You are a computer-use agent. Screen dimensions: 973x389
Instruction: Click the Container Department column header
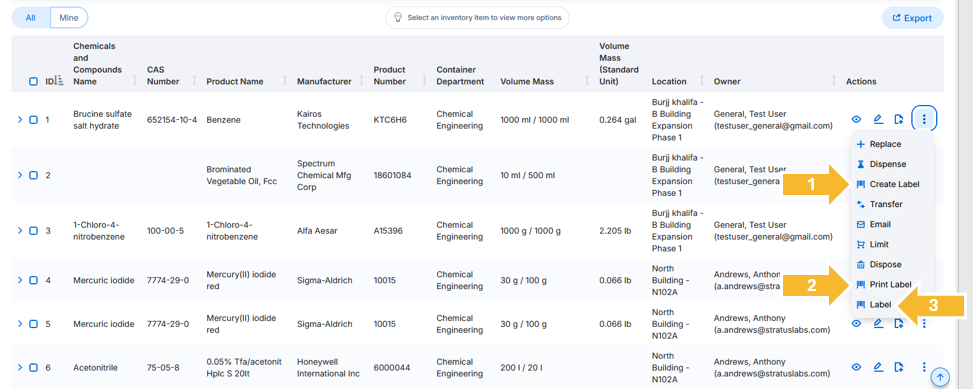(460, 75)
